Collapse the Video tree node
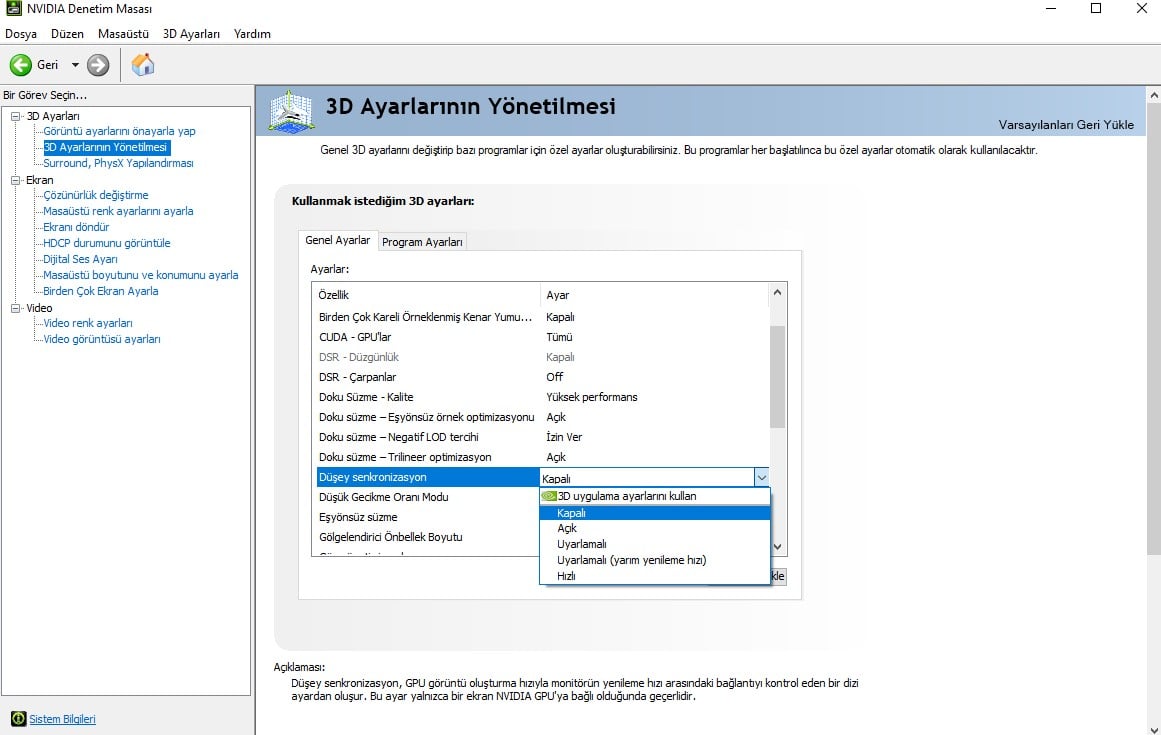The image size is (1161, 735). [x=16, y=308]
